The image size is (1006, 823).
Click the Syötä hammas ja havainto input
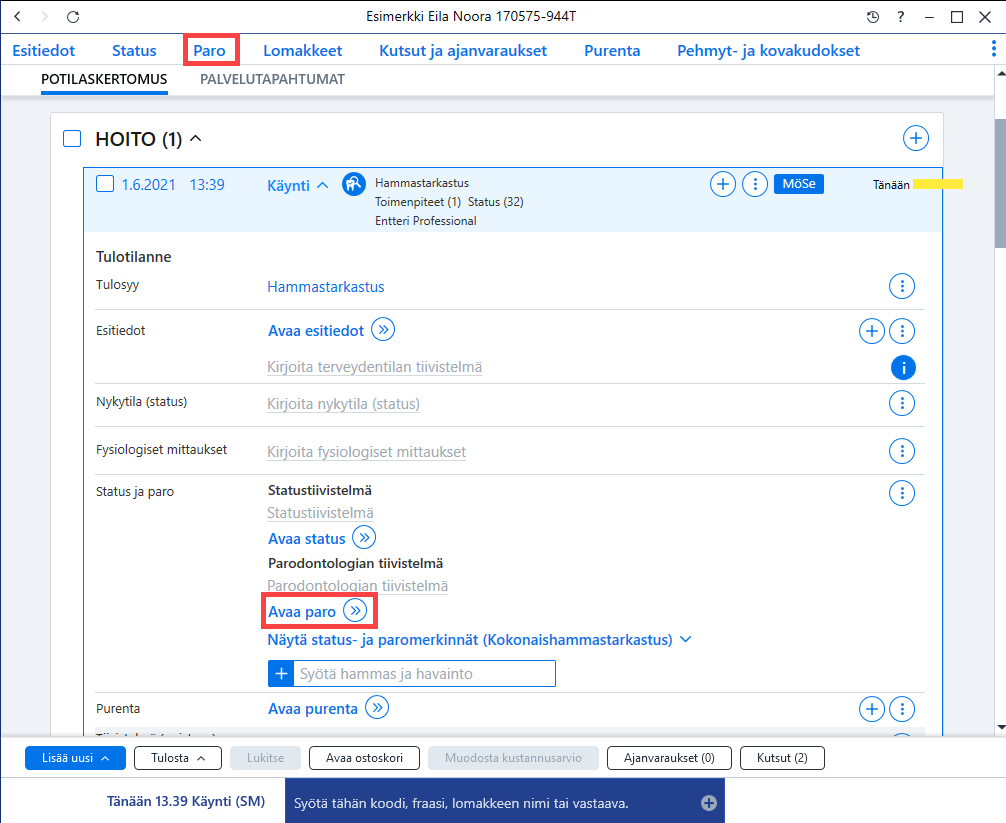[x=424, y=674]
